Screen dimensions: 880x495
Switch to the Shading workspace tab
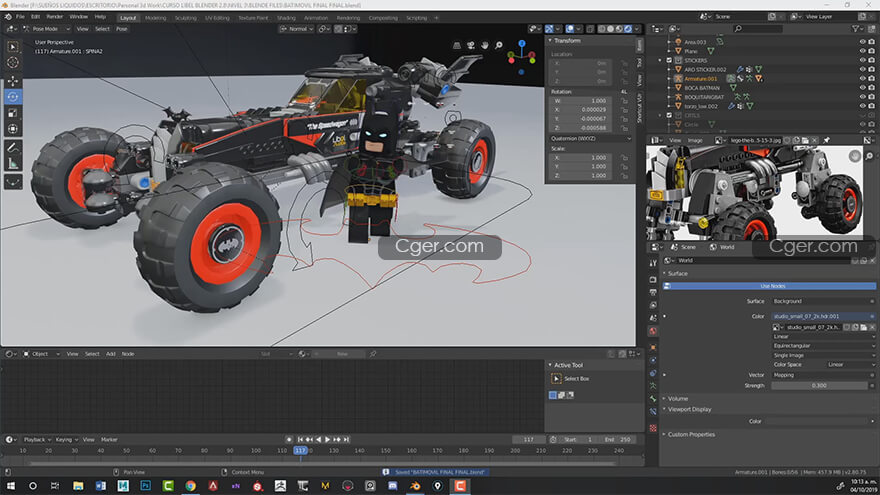coord(286,18)
